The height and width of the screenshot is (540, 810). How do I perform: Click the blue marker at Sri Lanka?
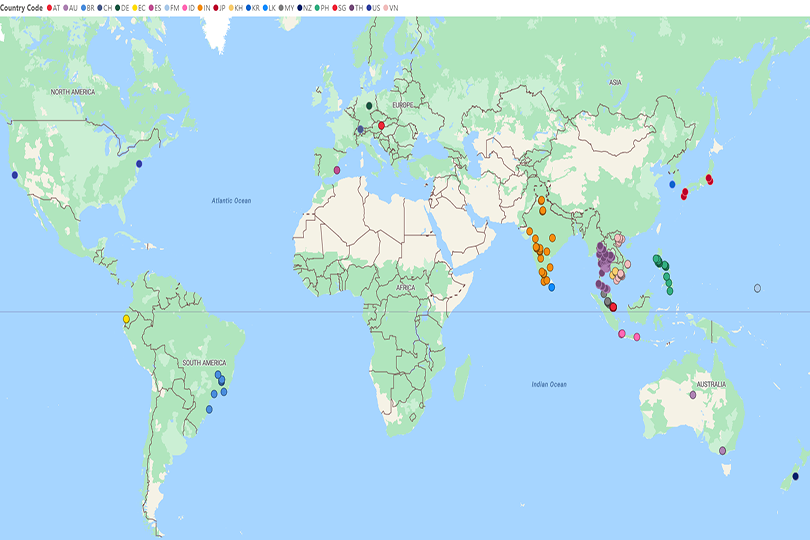pyautogui.click(x=552, y=287)
